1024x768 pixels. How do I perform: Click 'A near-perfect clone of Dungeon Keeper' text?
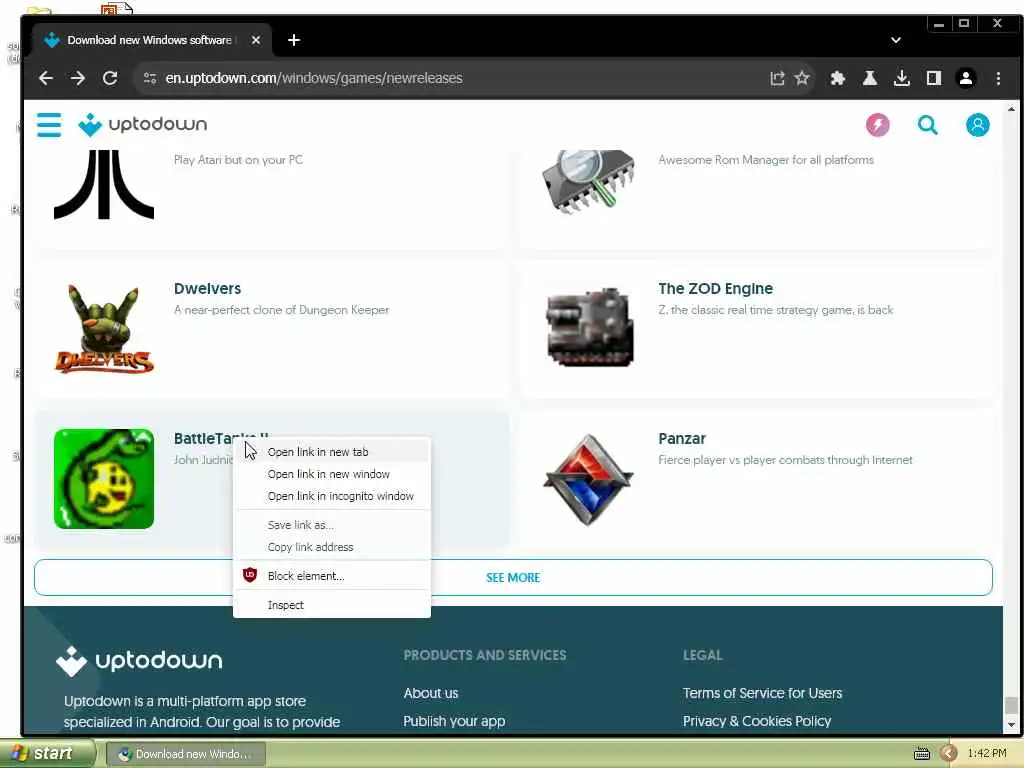[281, 310]
